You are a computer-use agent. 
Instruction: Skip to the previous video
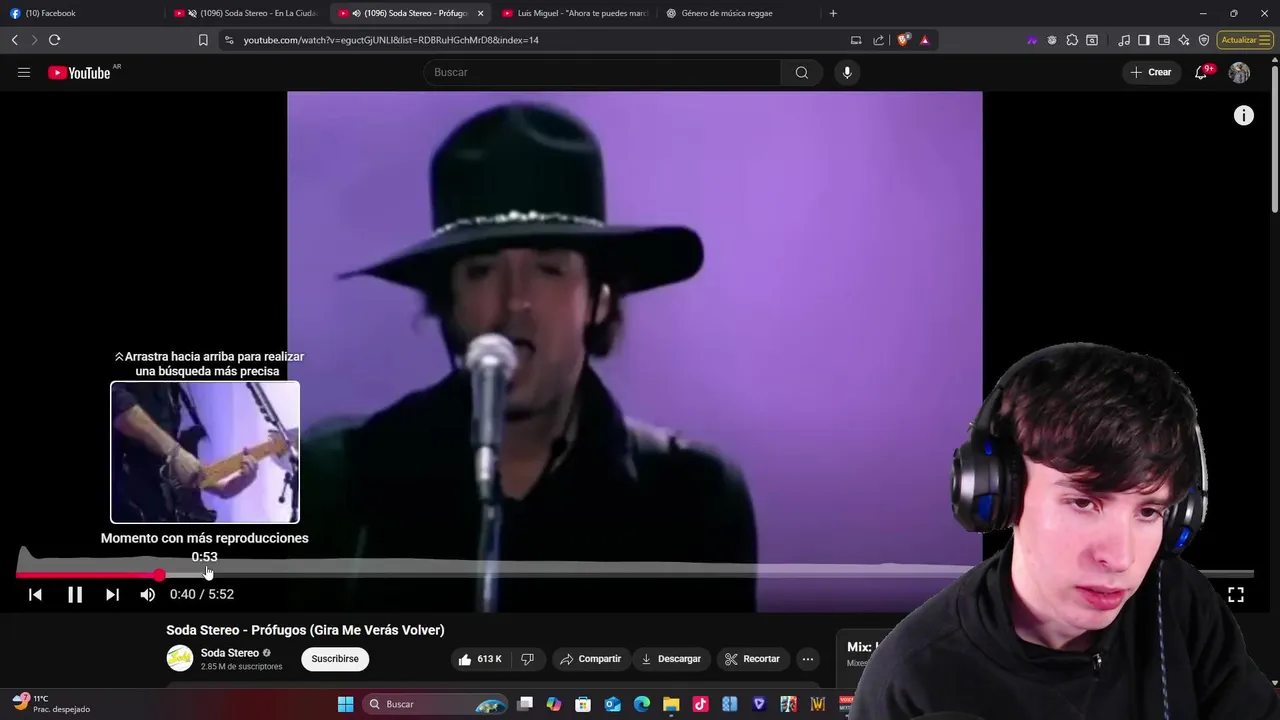tap(35, 594)
